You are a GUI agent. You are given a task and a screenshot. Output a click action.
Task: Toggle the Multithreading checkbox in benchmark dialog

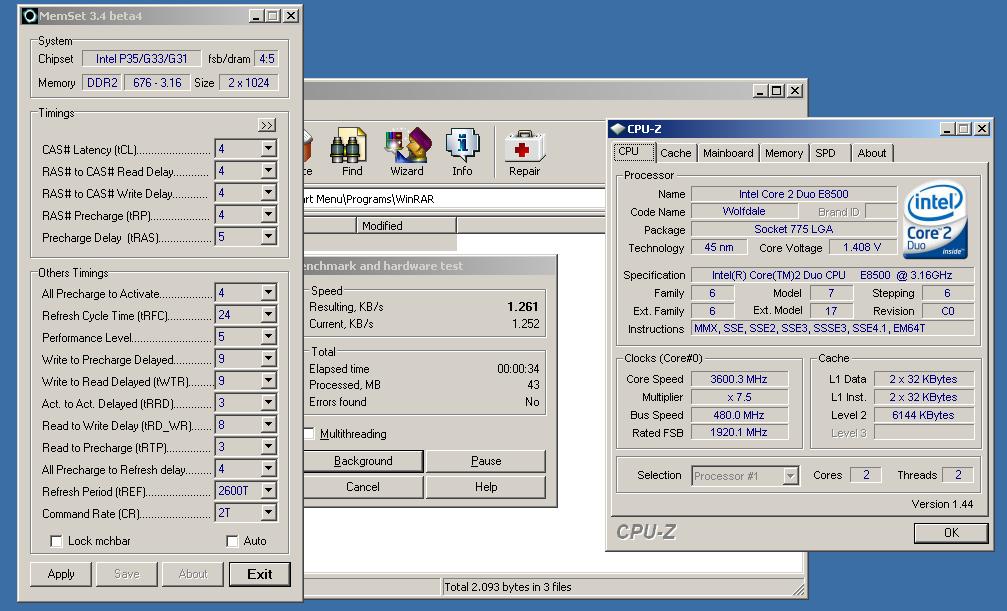point(309,434)
